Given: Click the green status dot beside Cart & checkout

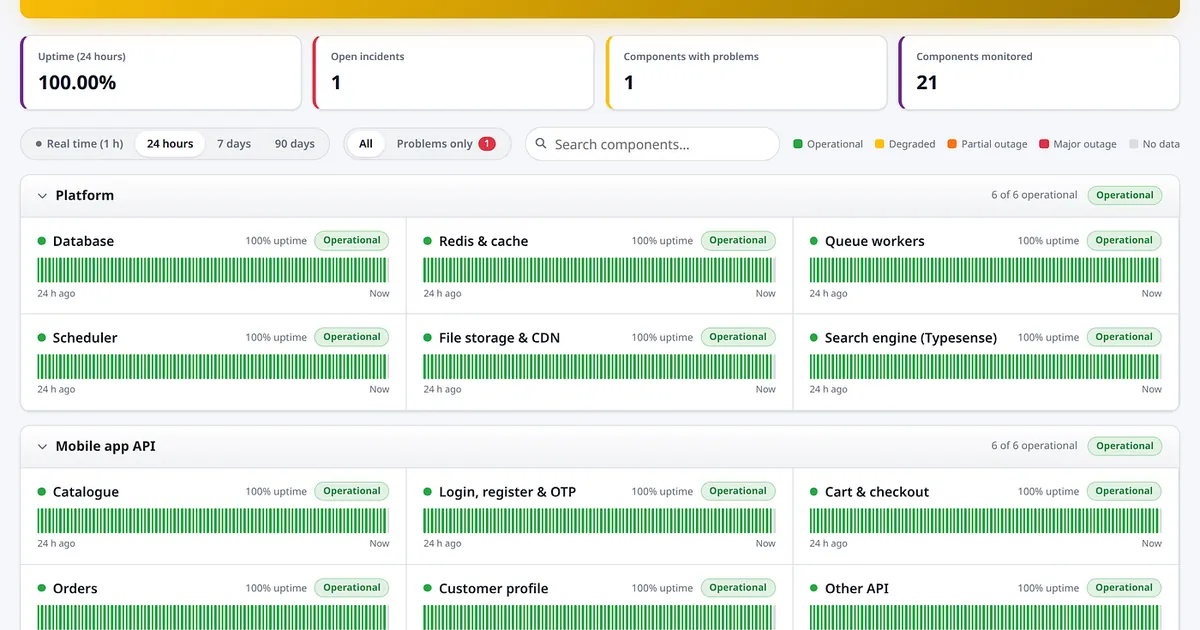Looking at the screenshot, I should click(814, 492).
